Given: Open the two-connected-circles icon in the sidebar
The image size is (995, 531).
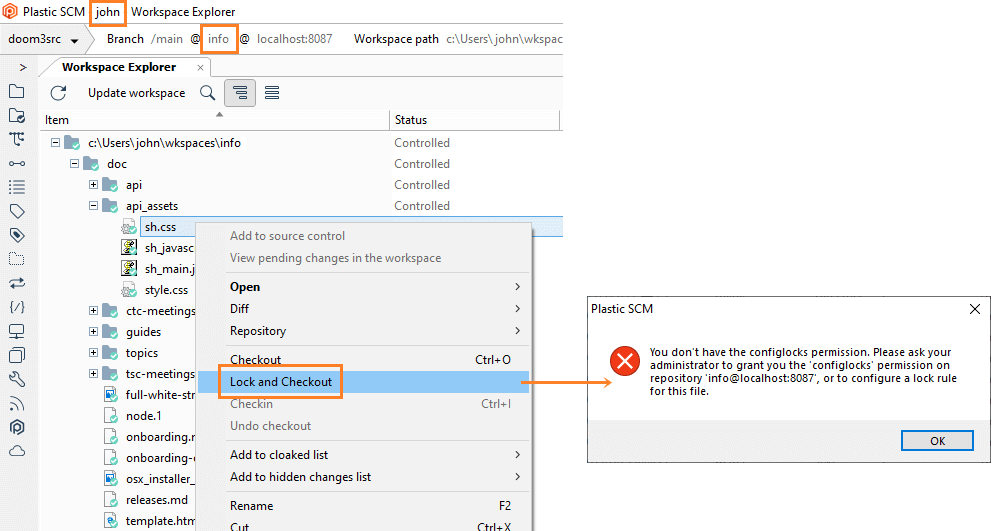Looking at the screenshot, I should (x=16, y=163).
